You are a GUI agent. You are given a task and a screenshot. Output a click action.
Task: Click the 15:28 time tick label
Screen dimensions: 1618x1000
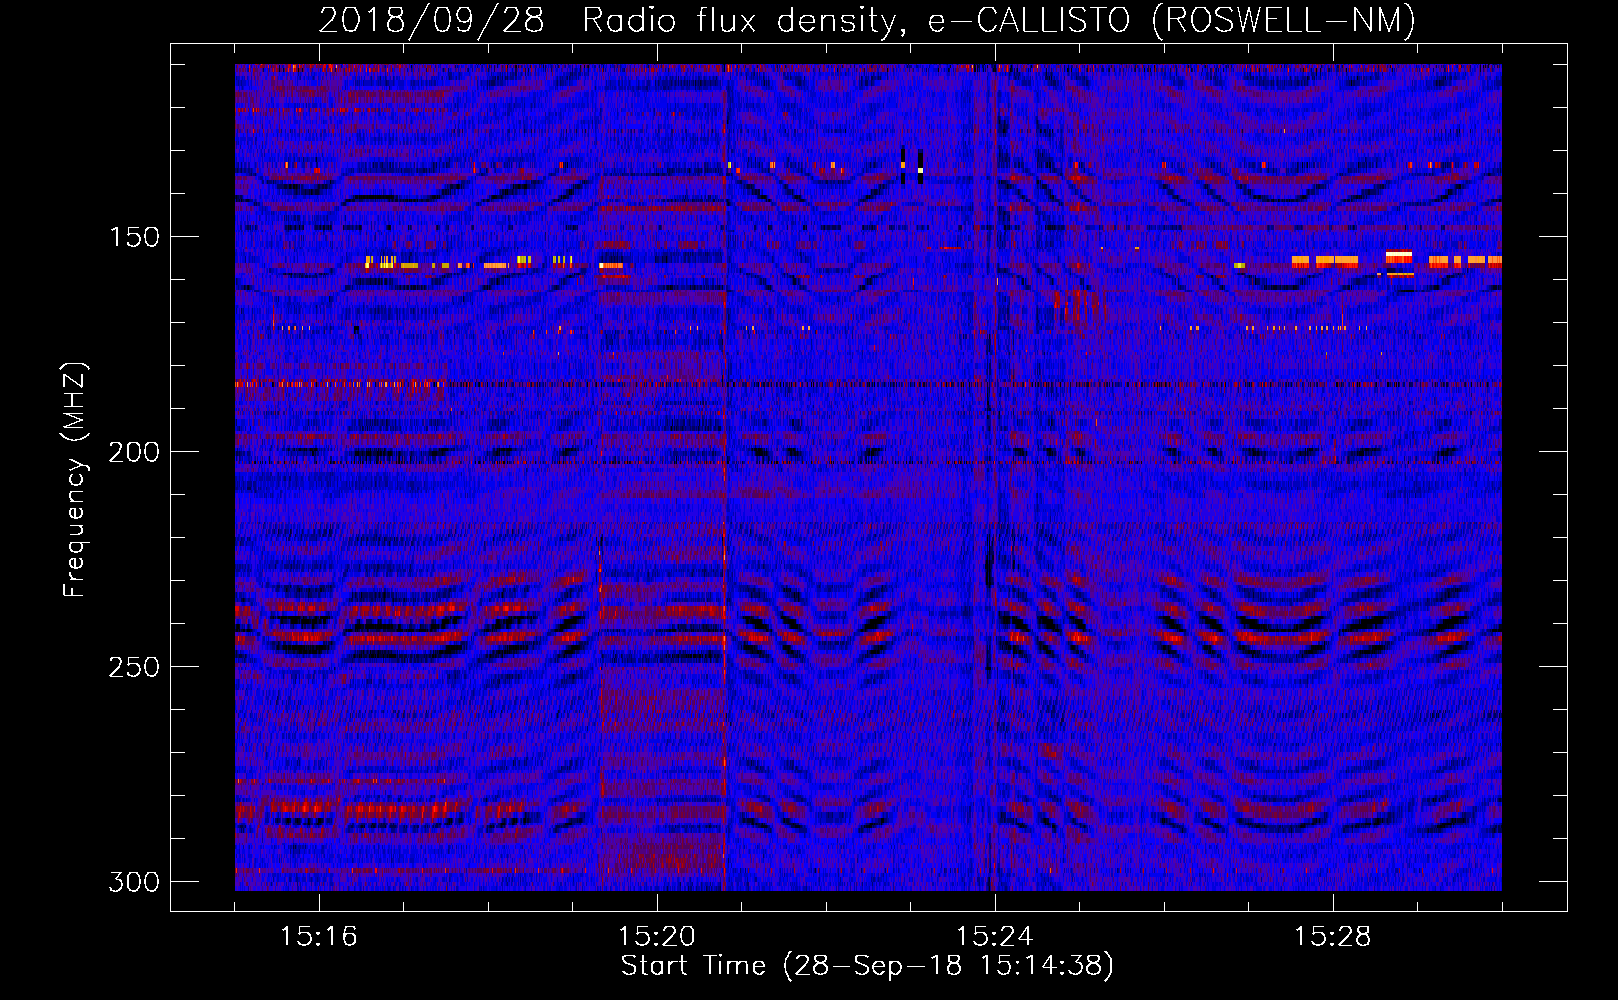(1333, 937)
